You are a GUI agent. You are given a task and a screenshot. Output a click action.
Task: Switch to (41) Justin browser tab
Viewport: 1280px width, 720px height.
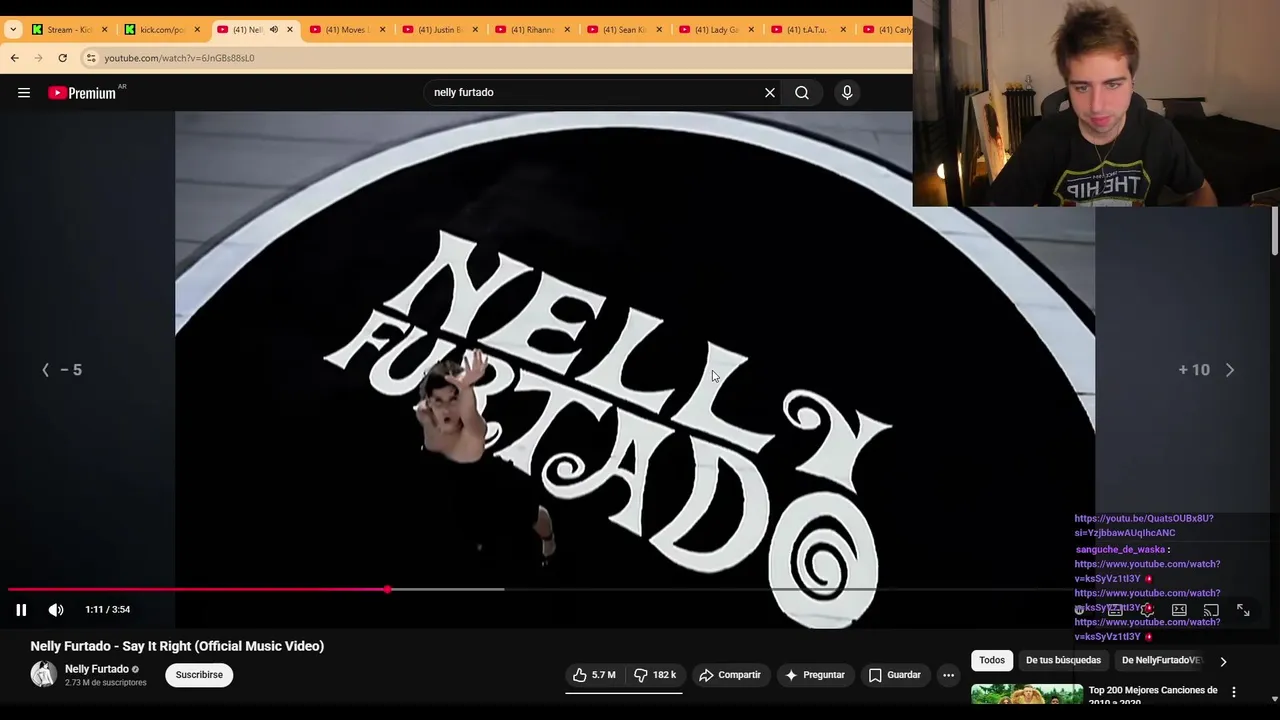pos(439,29)
